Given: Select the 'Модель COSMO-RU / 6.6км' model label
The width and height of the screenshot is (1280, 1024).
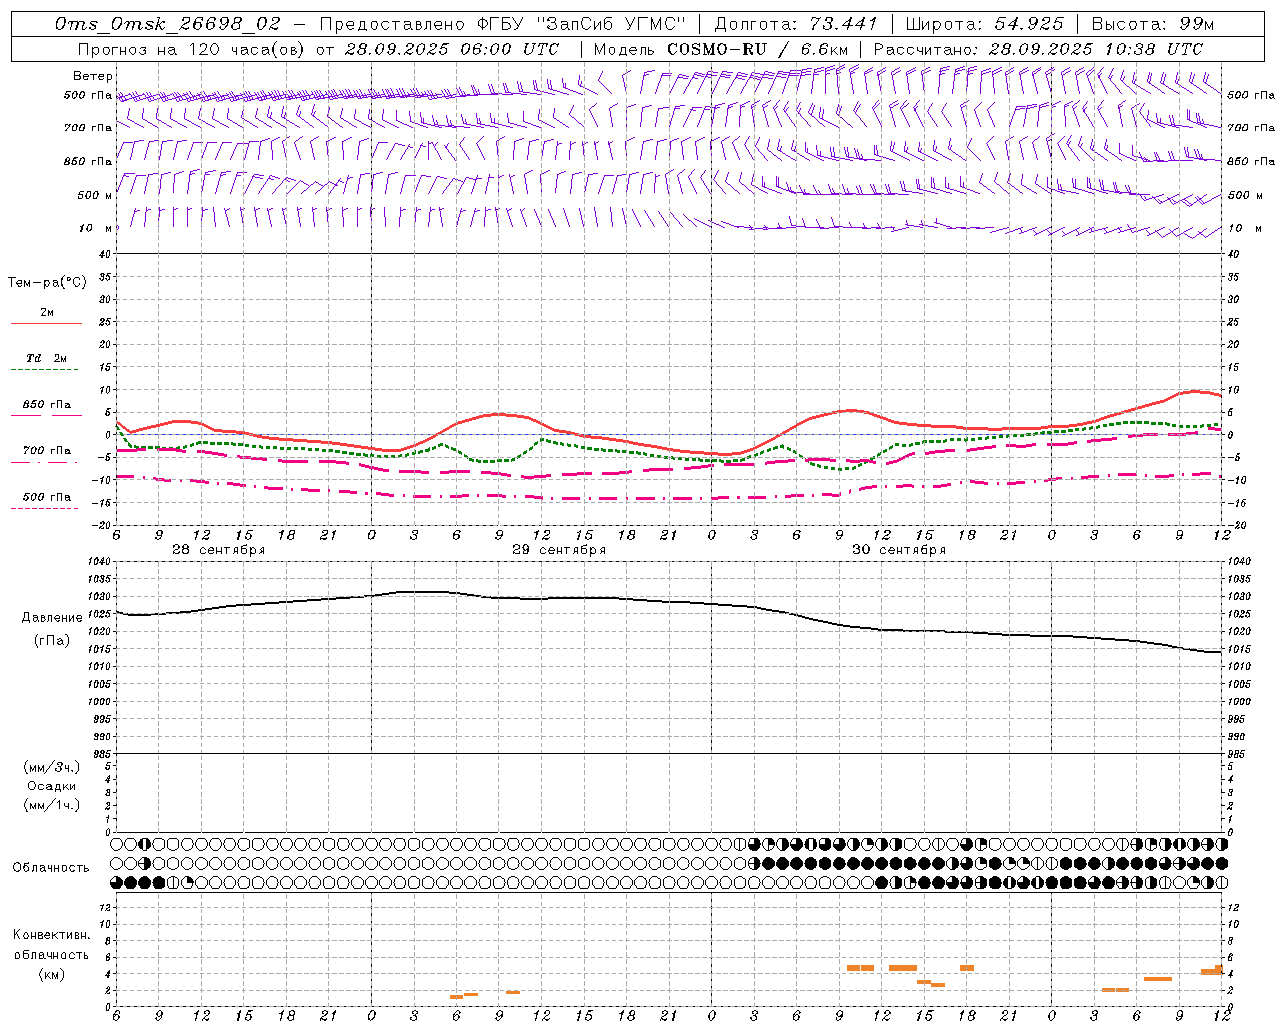Looking at the screenshot, I should point(720,48).
